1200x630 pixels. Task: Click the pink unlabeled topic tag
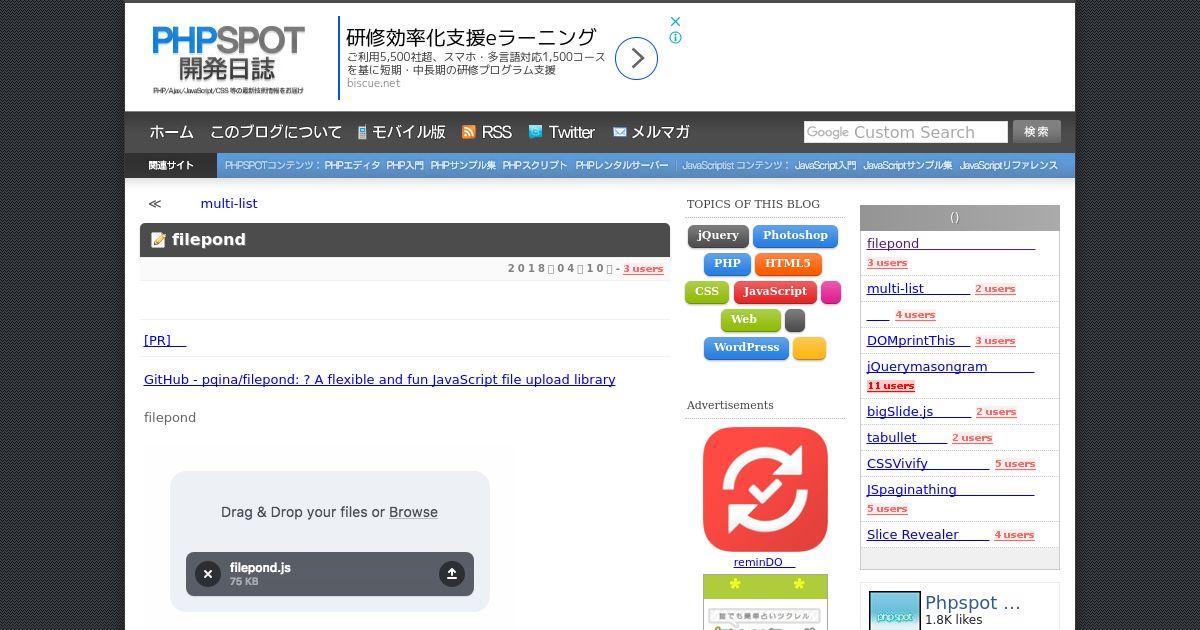click(831, 292)
